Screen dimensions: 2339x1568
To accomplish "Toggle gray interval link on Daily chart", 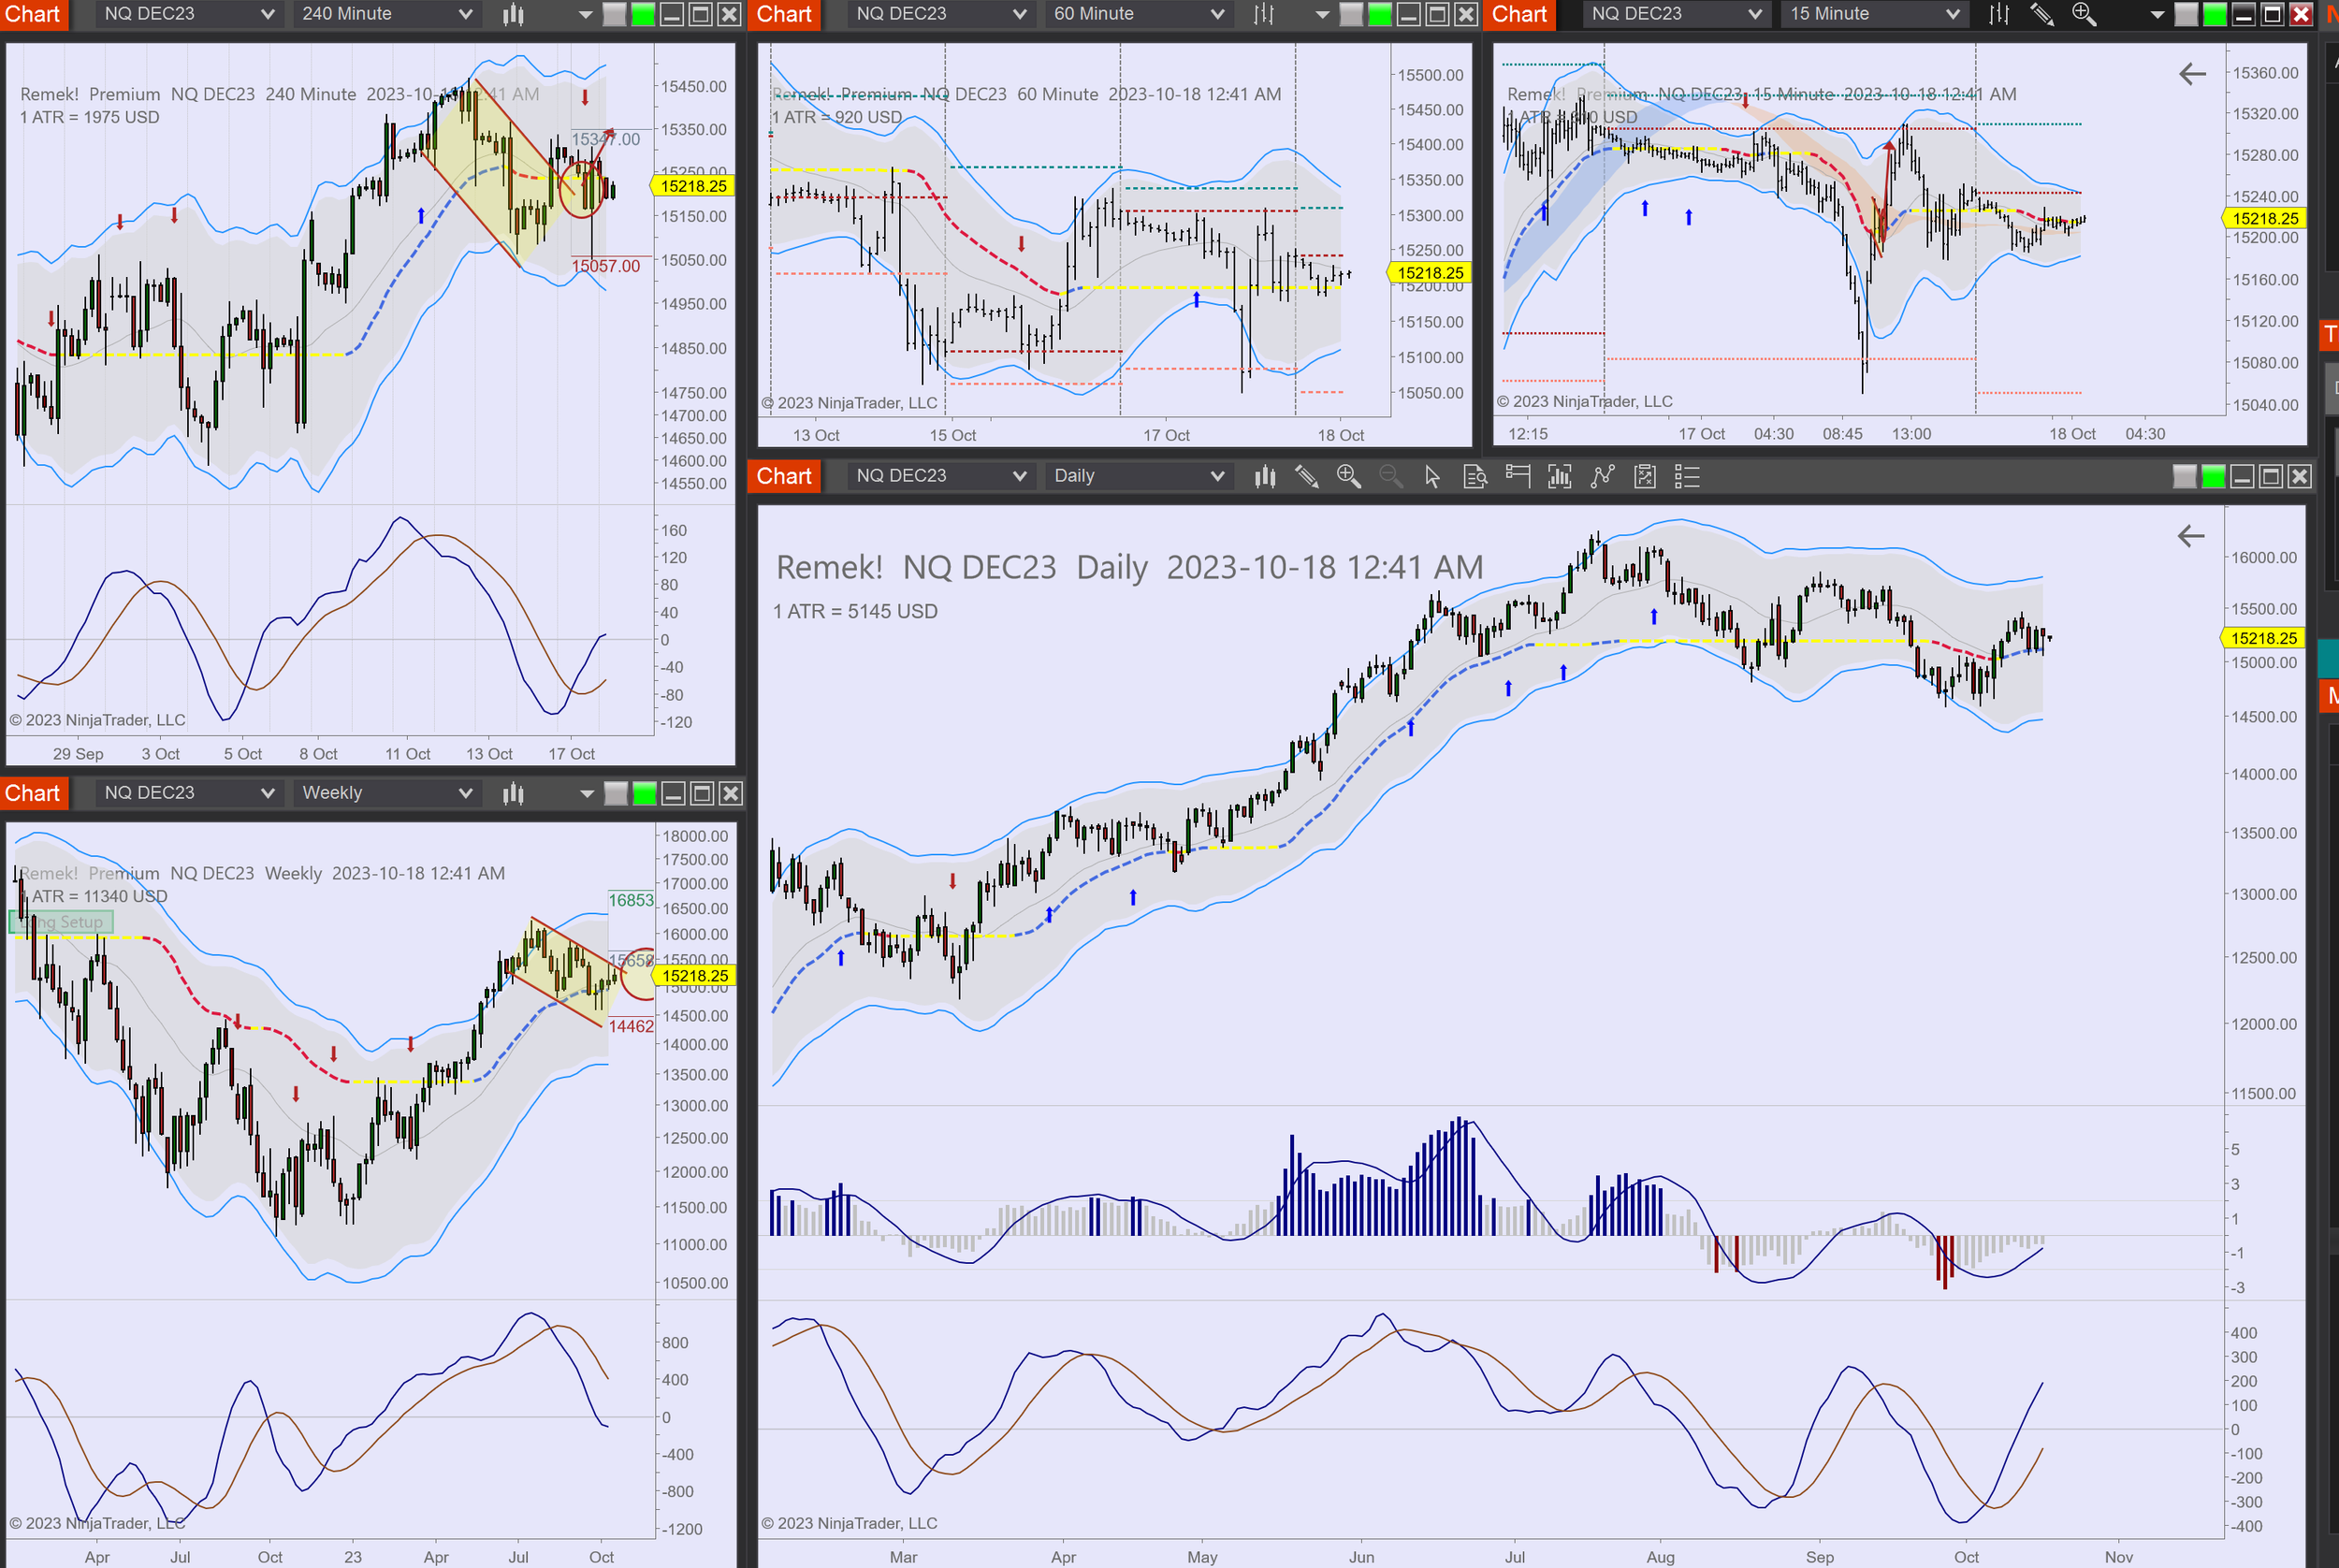I will 2184,477.
